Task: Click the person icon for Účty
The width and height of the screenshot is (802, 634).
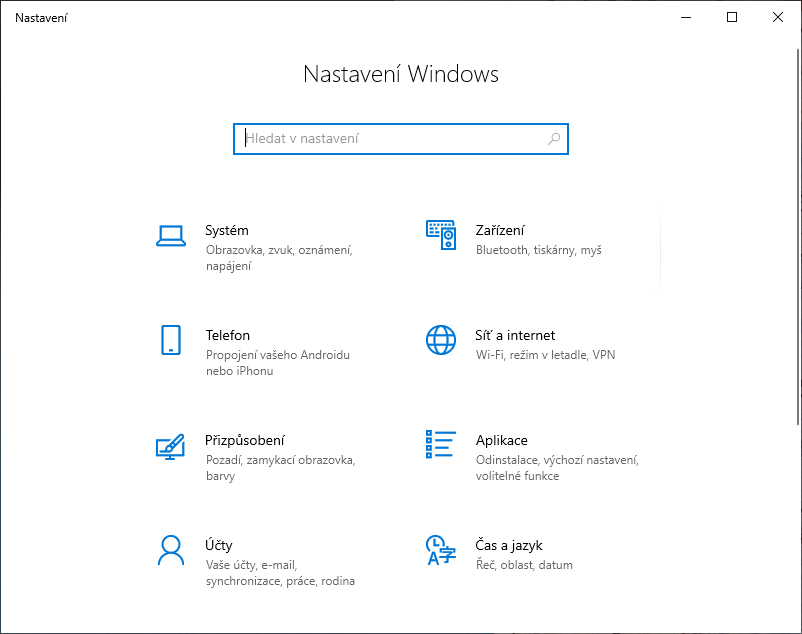Action: point(171,550)
